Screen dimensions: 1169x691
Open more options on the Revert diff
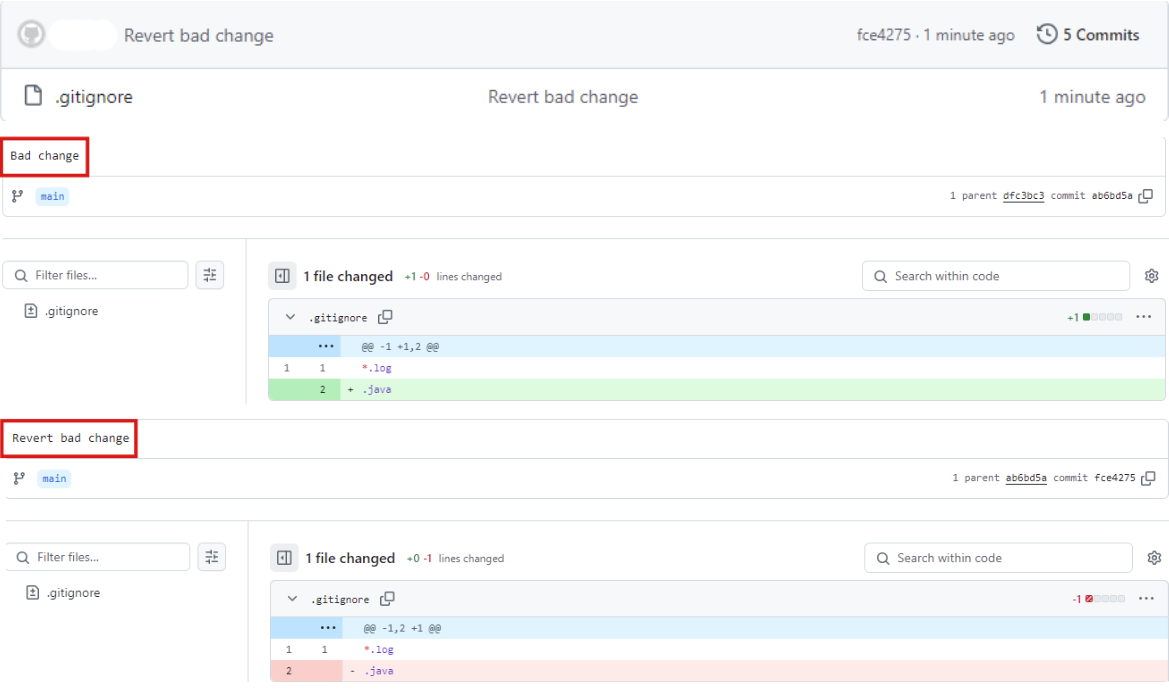(1144, 598)
